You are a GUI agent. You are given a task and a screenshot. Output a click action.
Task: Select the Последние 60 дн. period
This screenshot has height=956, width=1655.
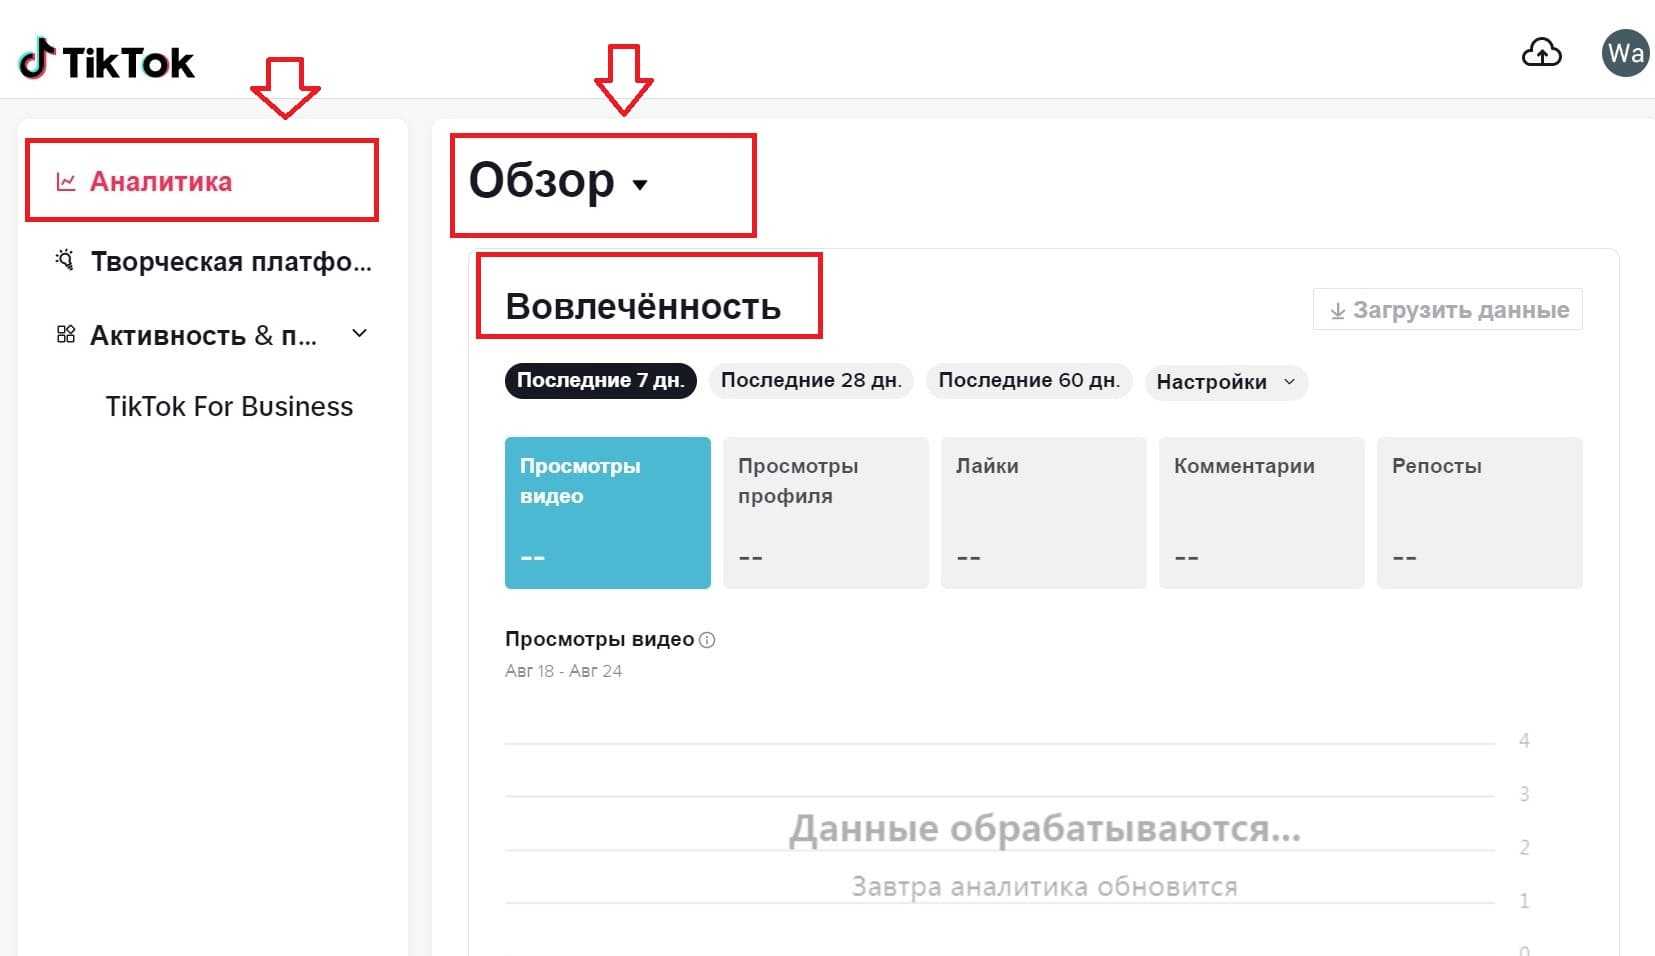[1028, 381]
